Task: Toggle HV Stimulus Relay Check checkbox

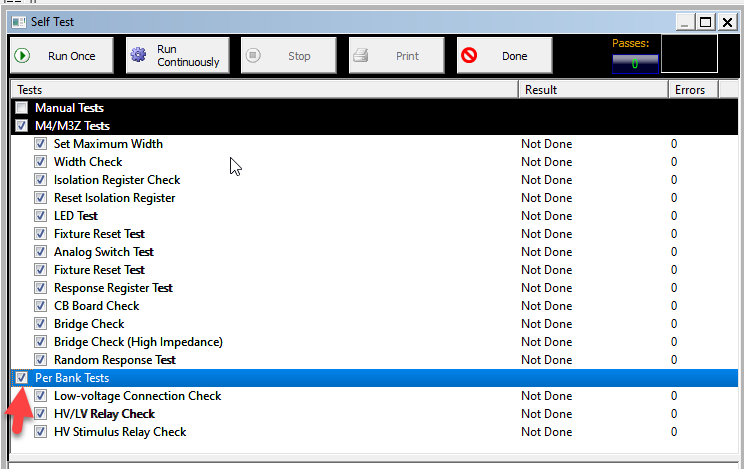Action: [x=41, y=432]
